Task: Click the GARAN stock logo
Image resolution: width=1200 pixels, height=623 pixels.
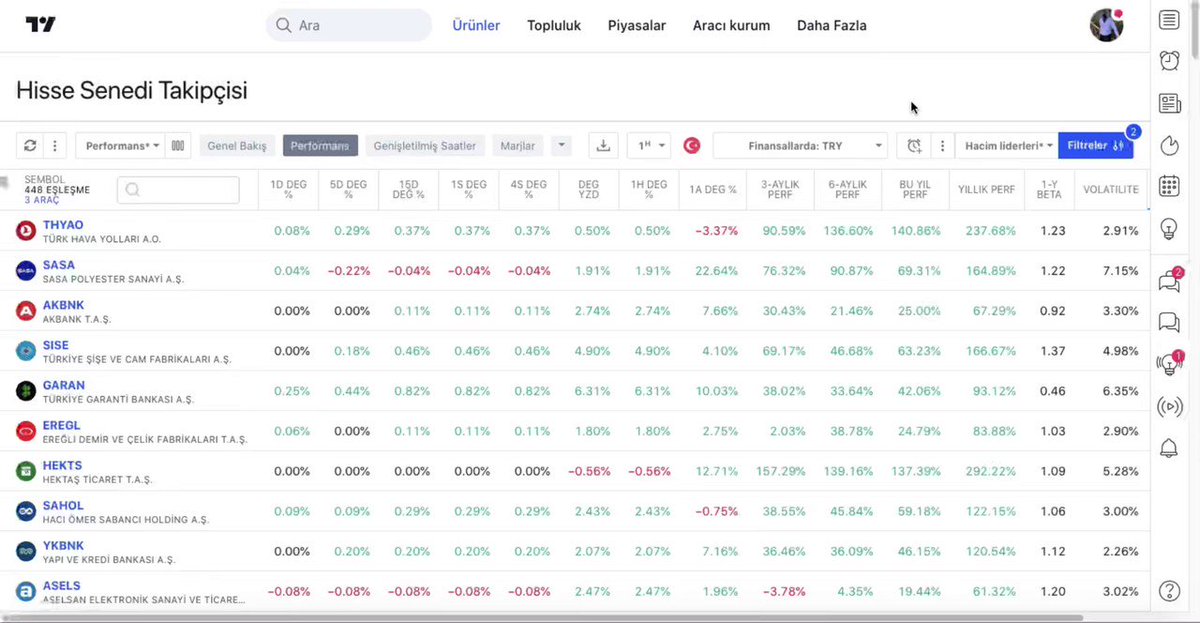Action: point(26,391)
